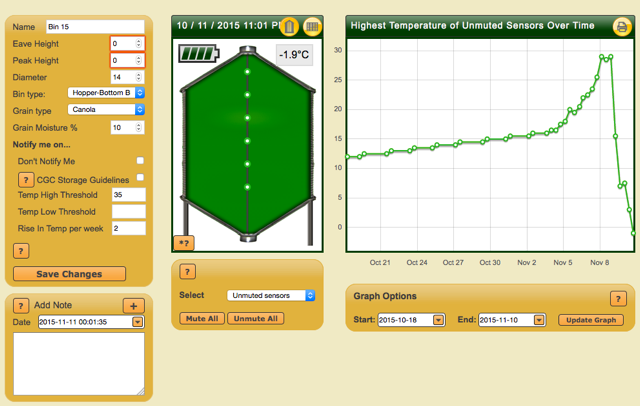Adjust the Peak Height stepper
This screenshot has height=406, width=640.
coord(138,60)
